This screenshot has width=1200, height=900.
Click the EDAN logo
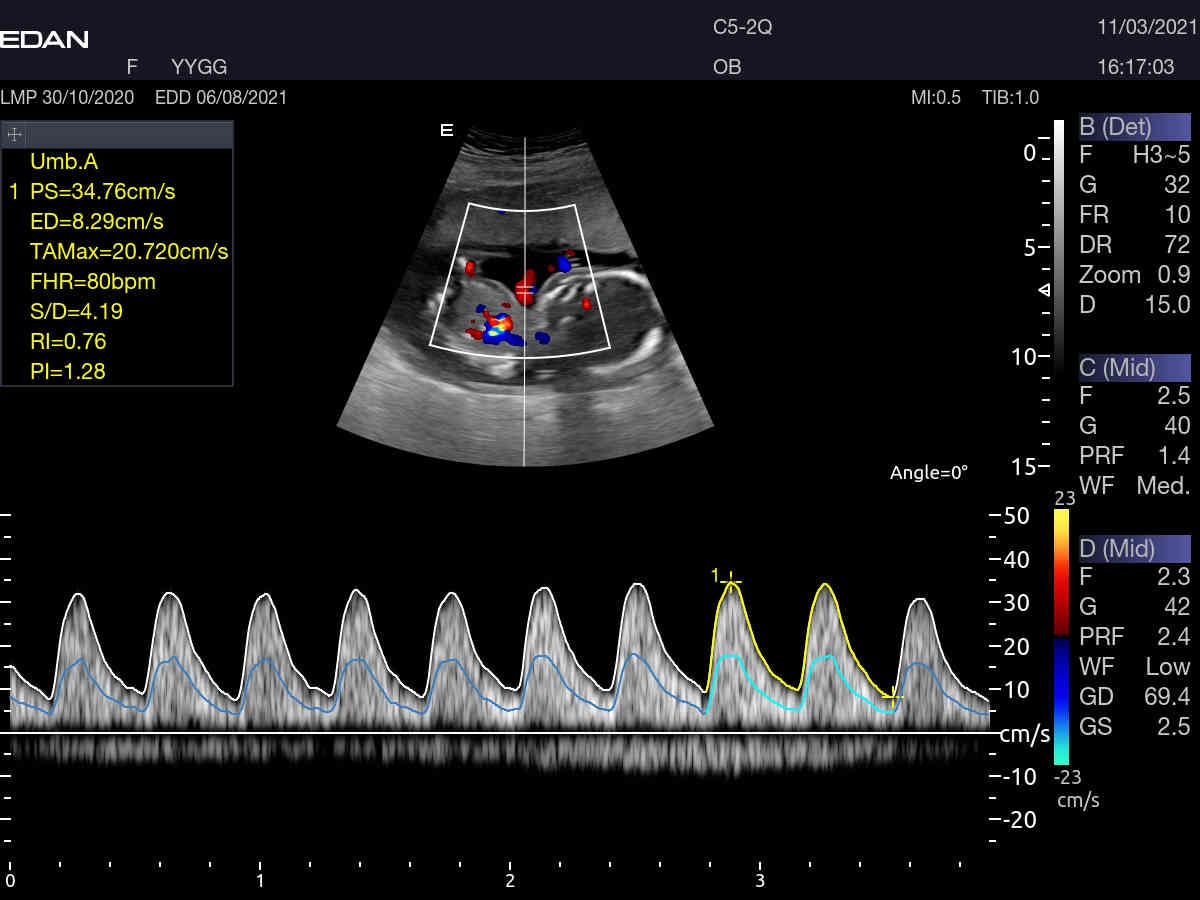[45, 40]
